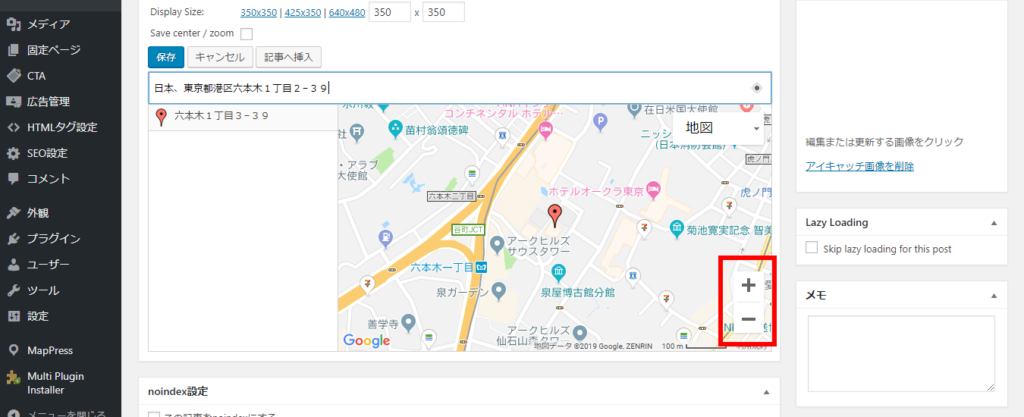Screen dimensions: 1024x417
Task: Toggle the Save center / zoom checkbox
Action: (246, 34)
